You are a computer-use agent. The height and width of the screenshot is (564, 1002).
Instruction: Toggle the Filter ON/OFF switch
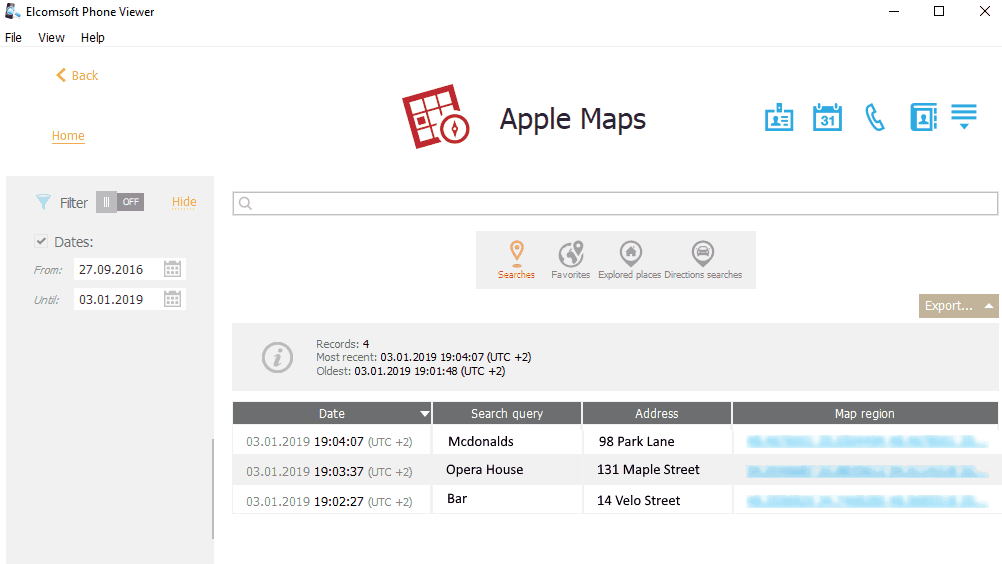(x=120, y=202)
